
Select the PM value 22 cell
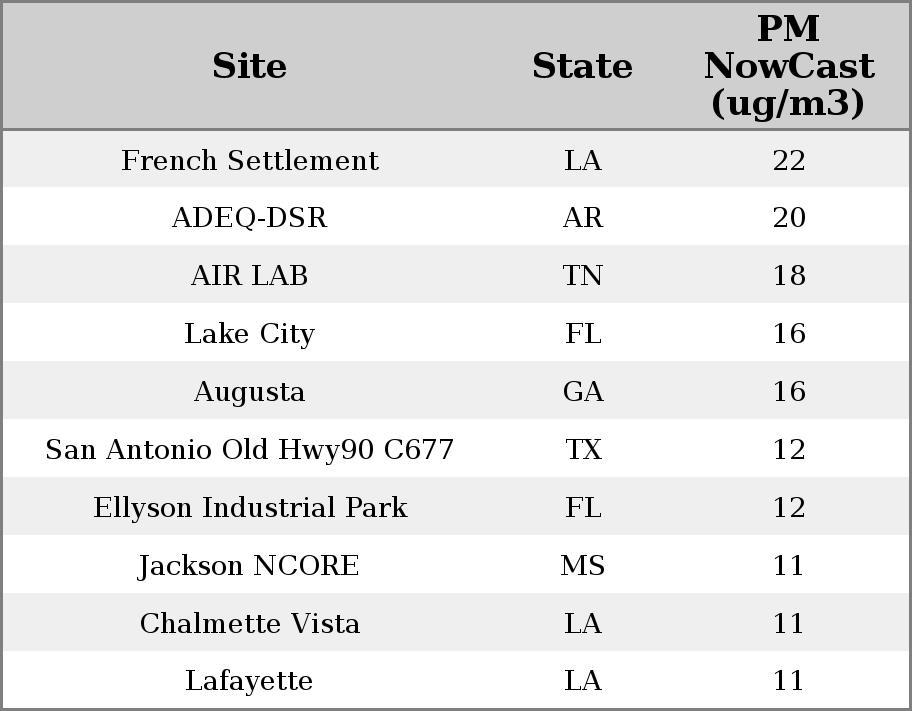pos(789,160)
